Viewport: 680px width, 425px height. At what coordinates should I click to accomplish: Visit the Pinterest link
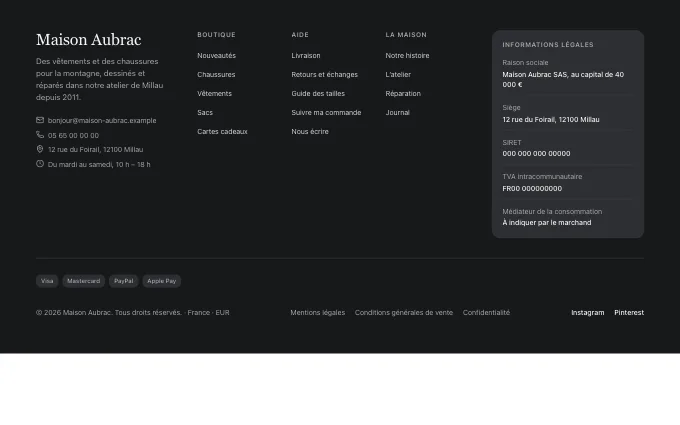(x=629, y=313)
